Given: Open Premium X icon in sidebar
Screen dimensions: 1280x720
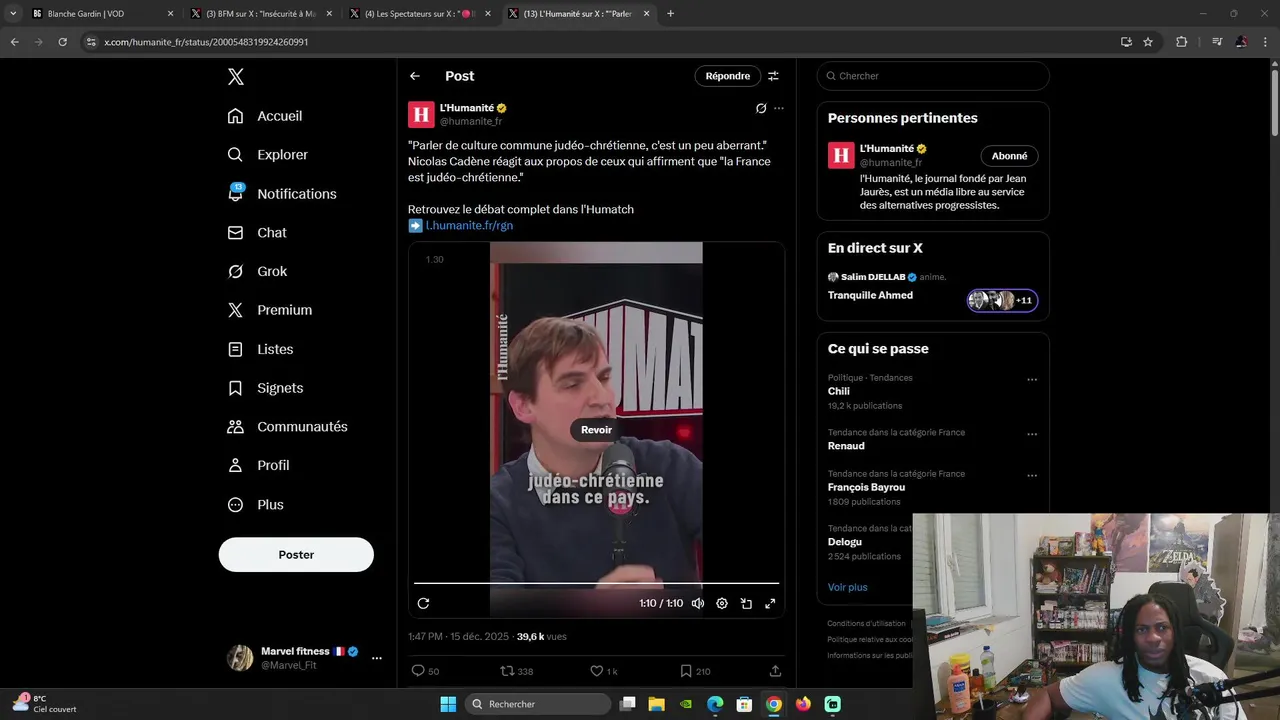Looking at the screenshot, I should click(x=235, y=310).
